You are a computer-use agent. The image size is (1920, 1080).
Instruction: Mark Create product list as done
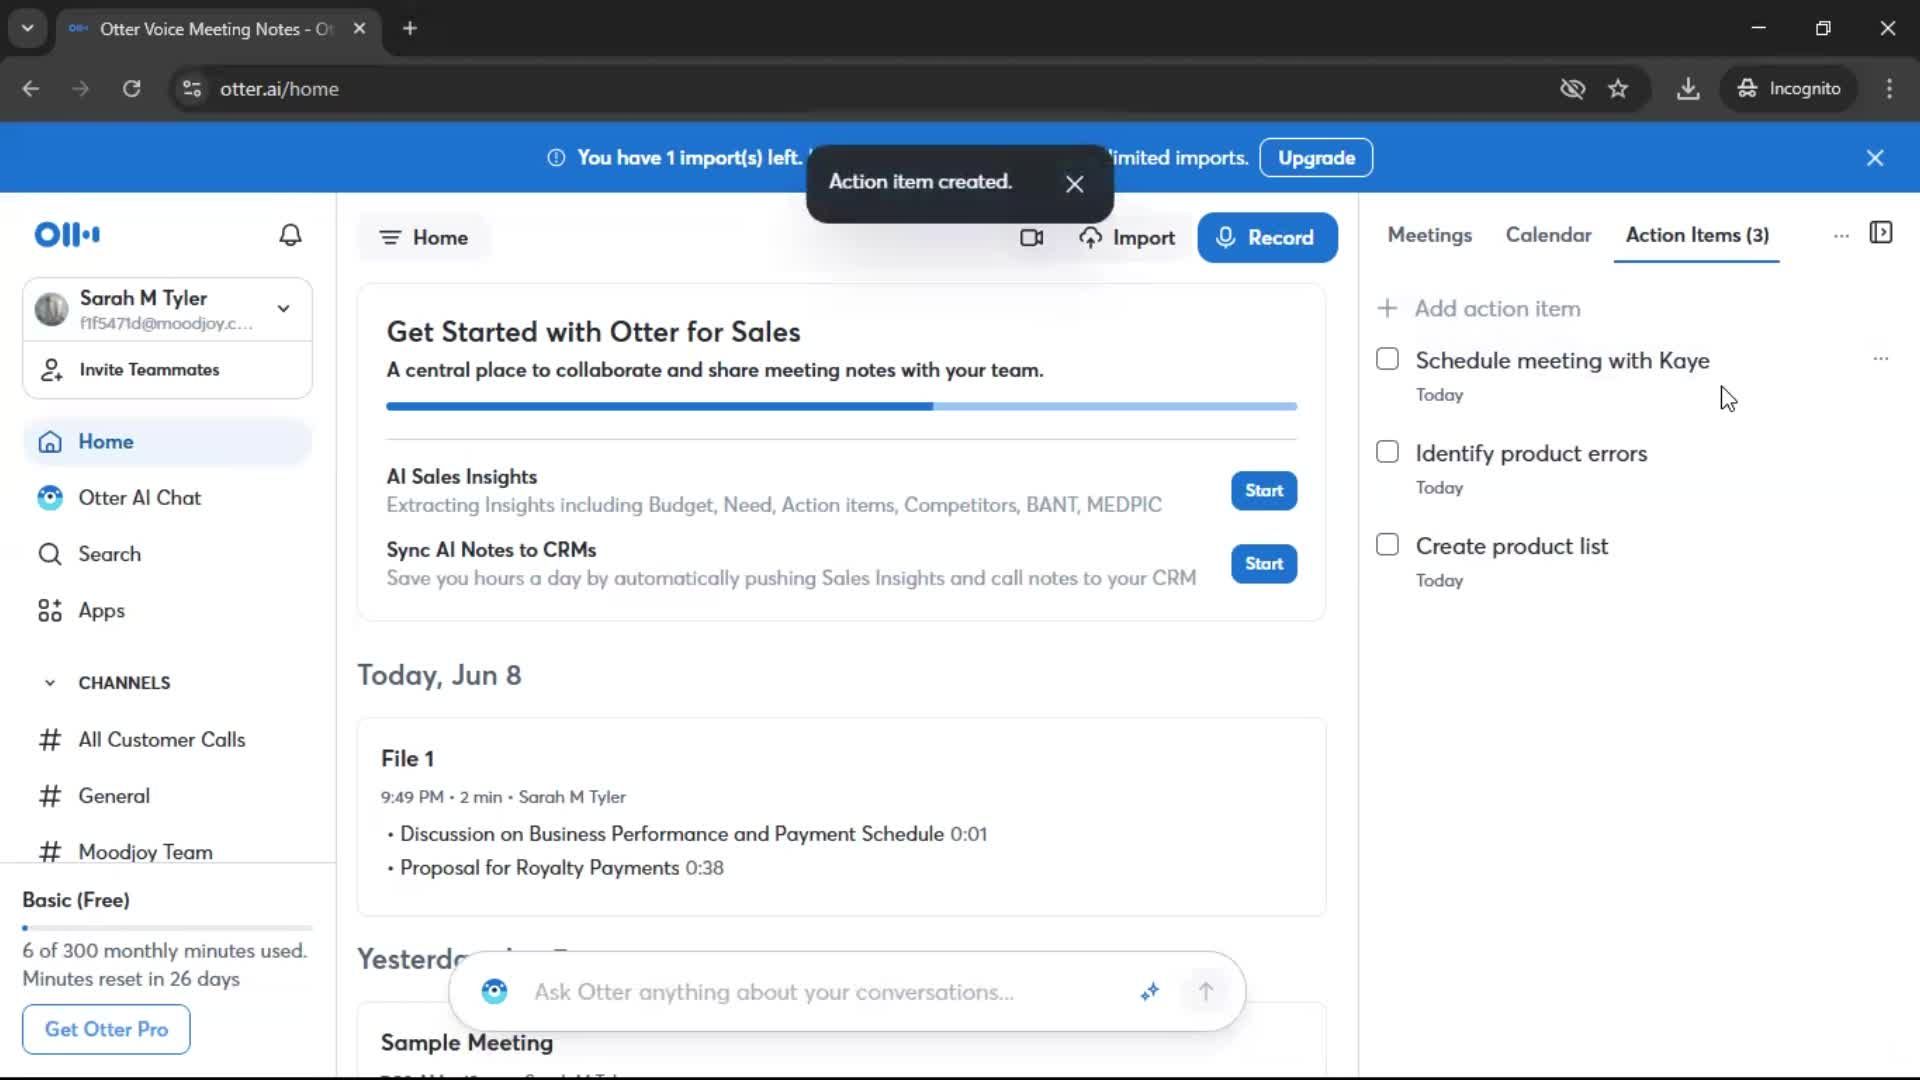(x=1387, y=545)
